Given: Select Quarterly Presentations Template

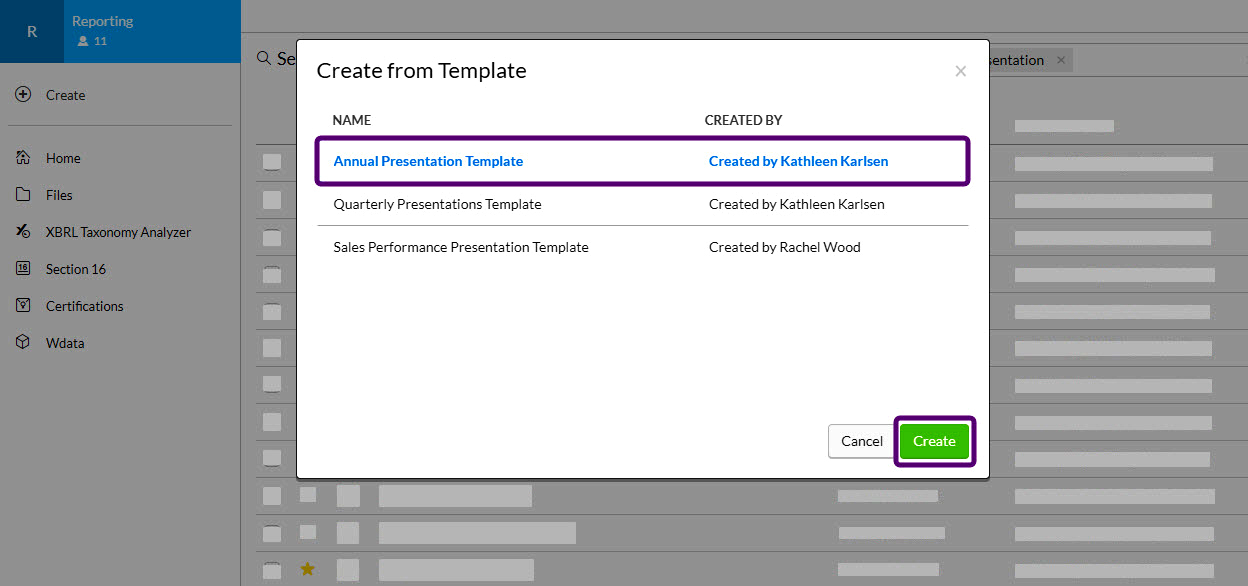Looking at the screenshot, I should pos(437,204).
